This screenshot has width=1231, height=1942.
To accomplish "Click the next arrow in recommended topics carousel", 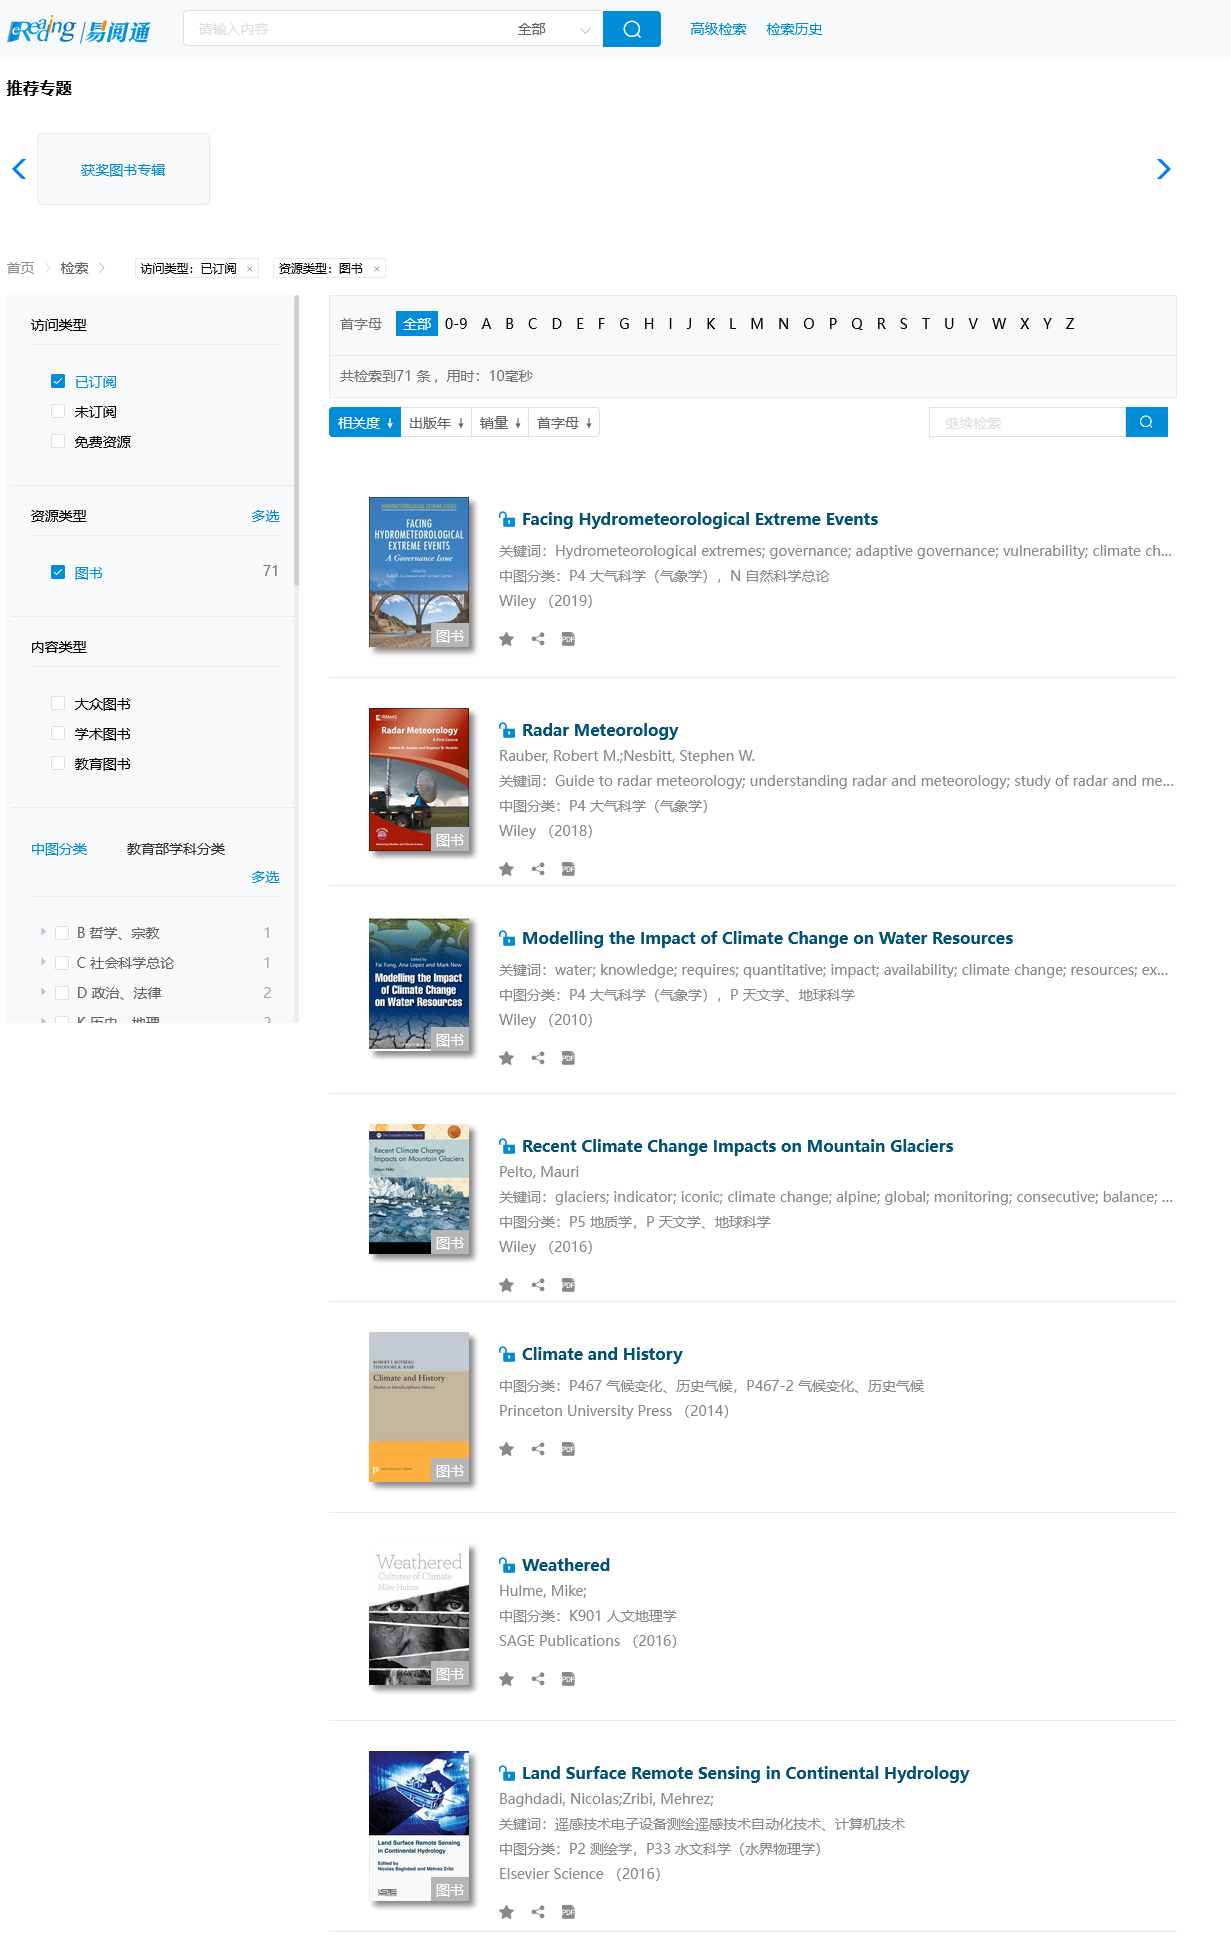I will [x=1163, y=169].
